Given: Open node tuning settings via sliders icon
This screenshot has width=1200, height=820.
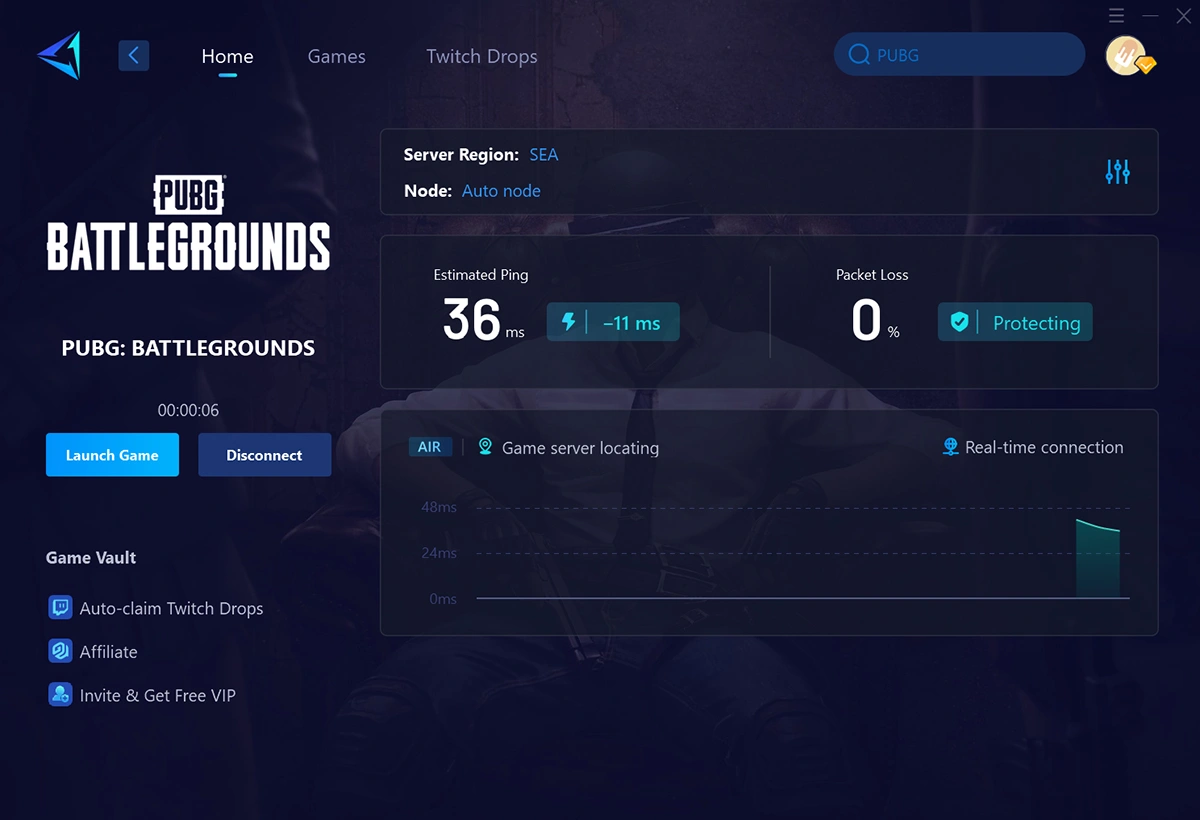Looking at the screenshot, I should pos(1117,171).
